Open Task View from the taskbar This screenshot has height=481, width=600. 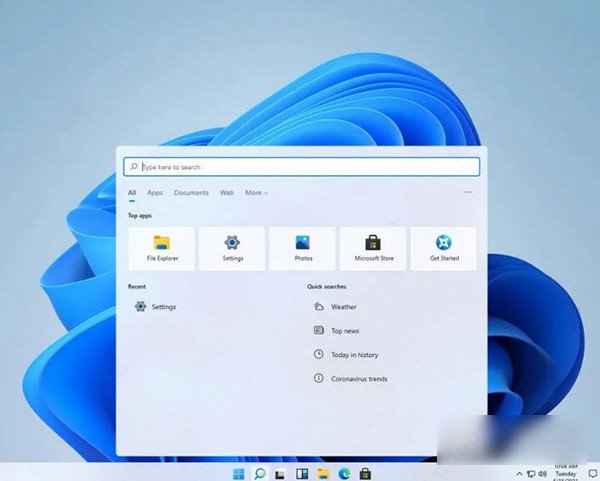coord(281,472)
